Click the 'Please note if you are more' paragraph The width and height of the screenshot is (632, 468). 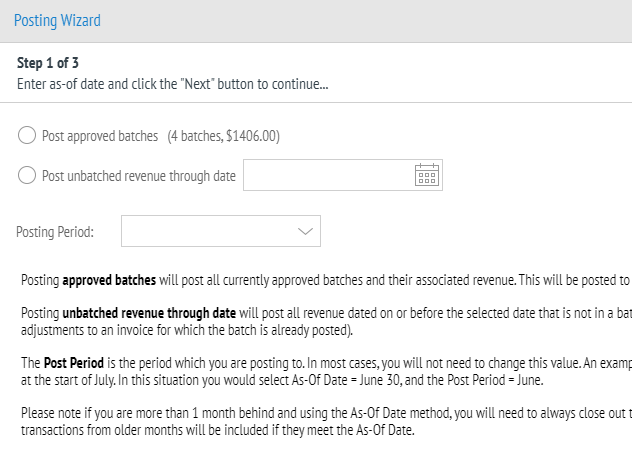(326, 421)
